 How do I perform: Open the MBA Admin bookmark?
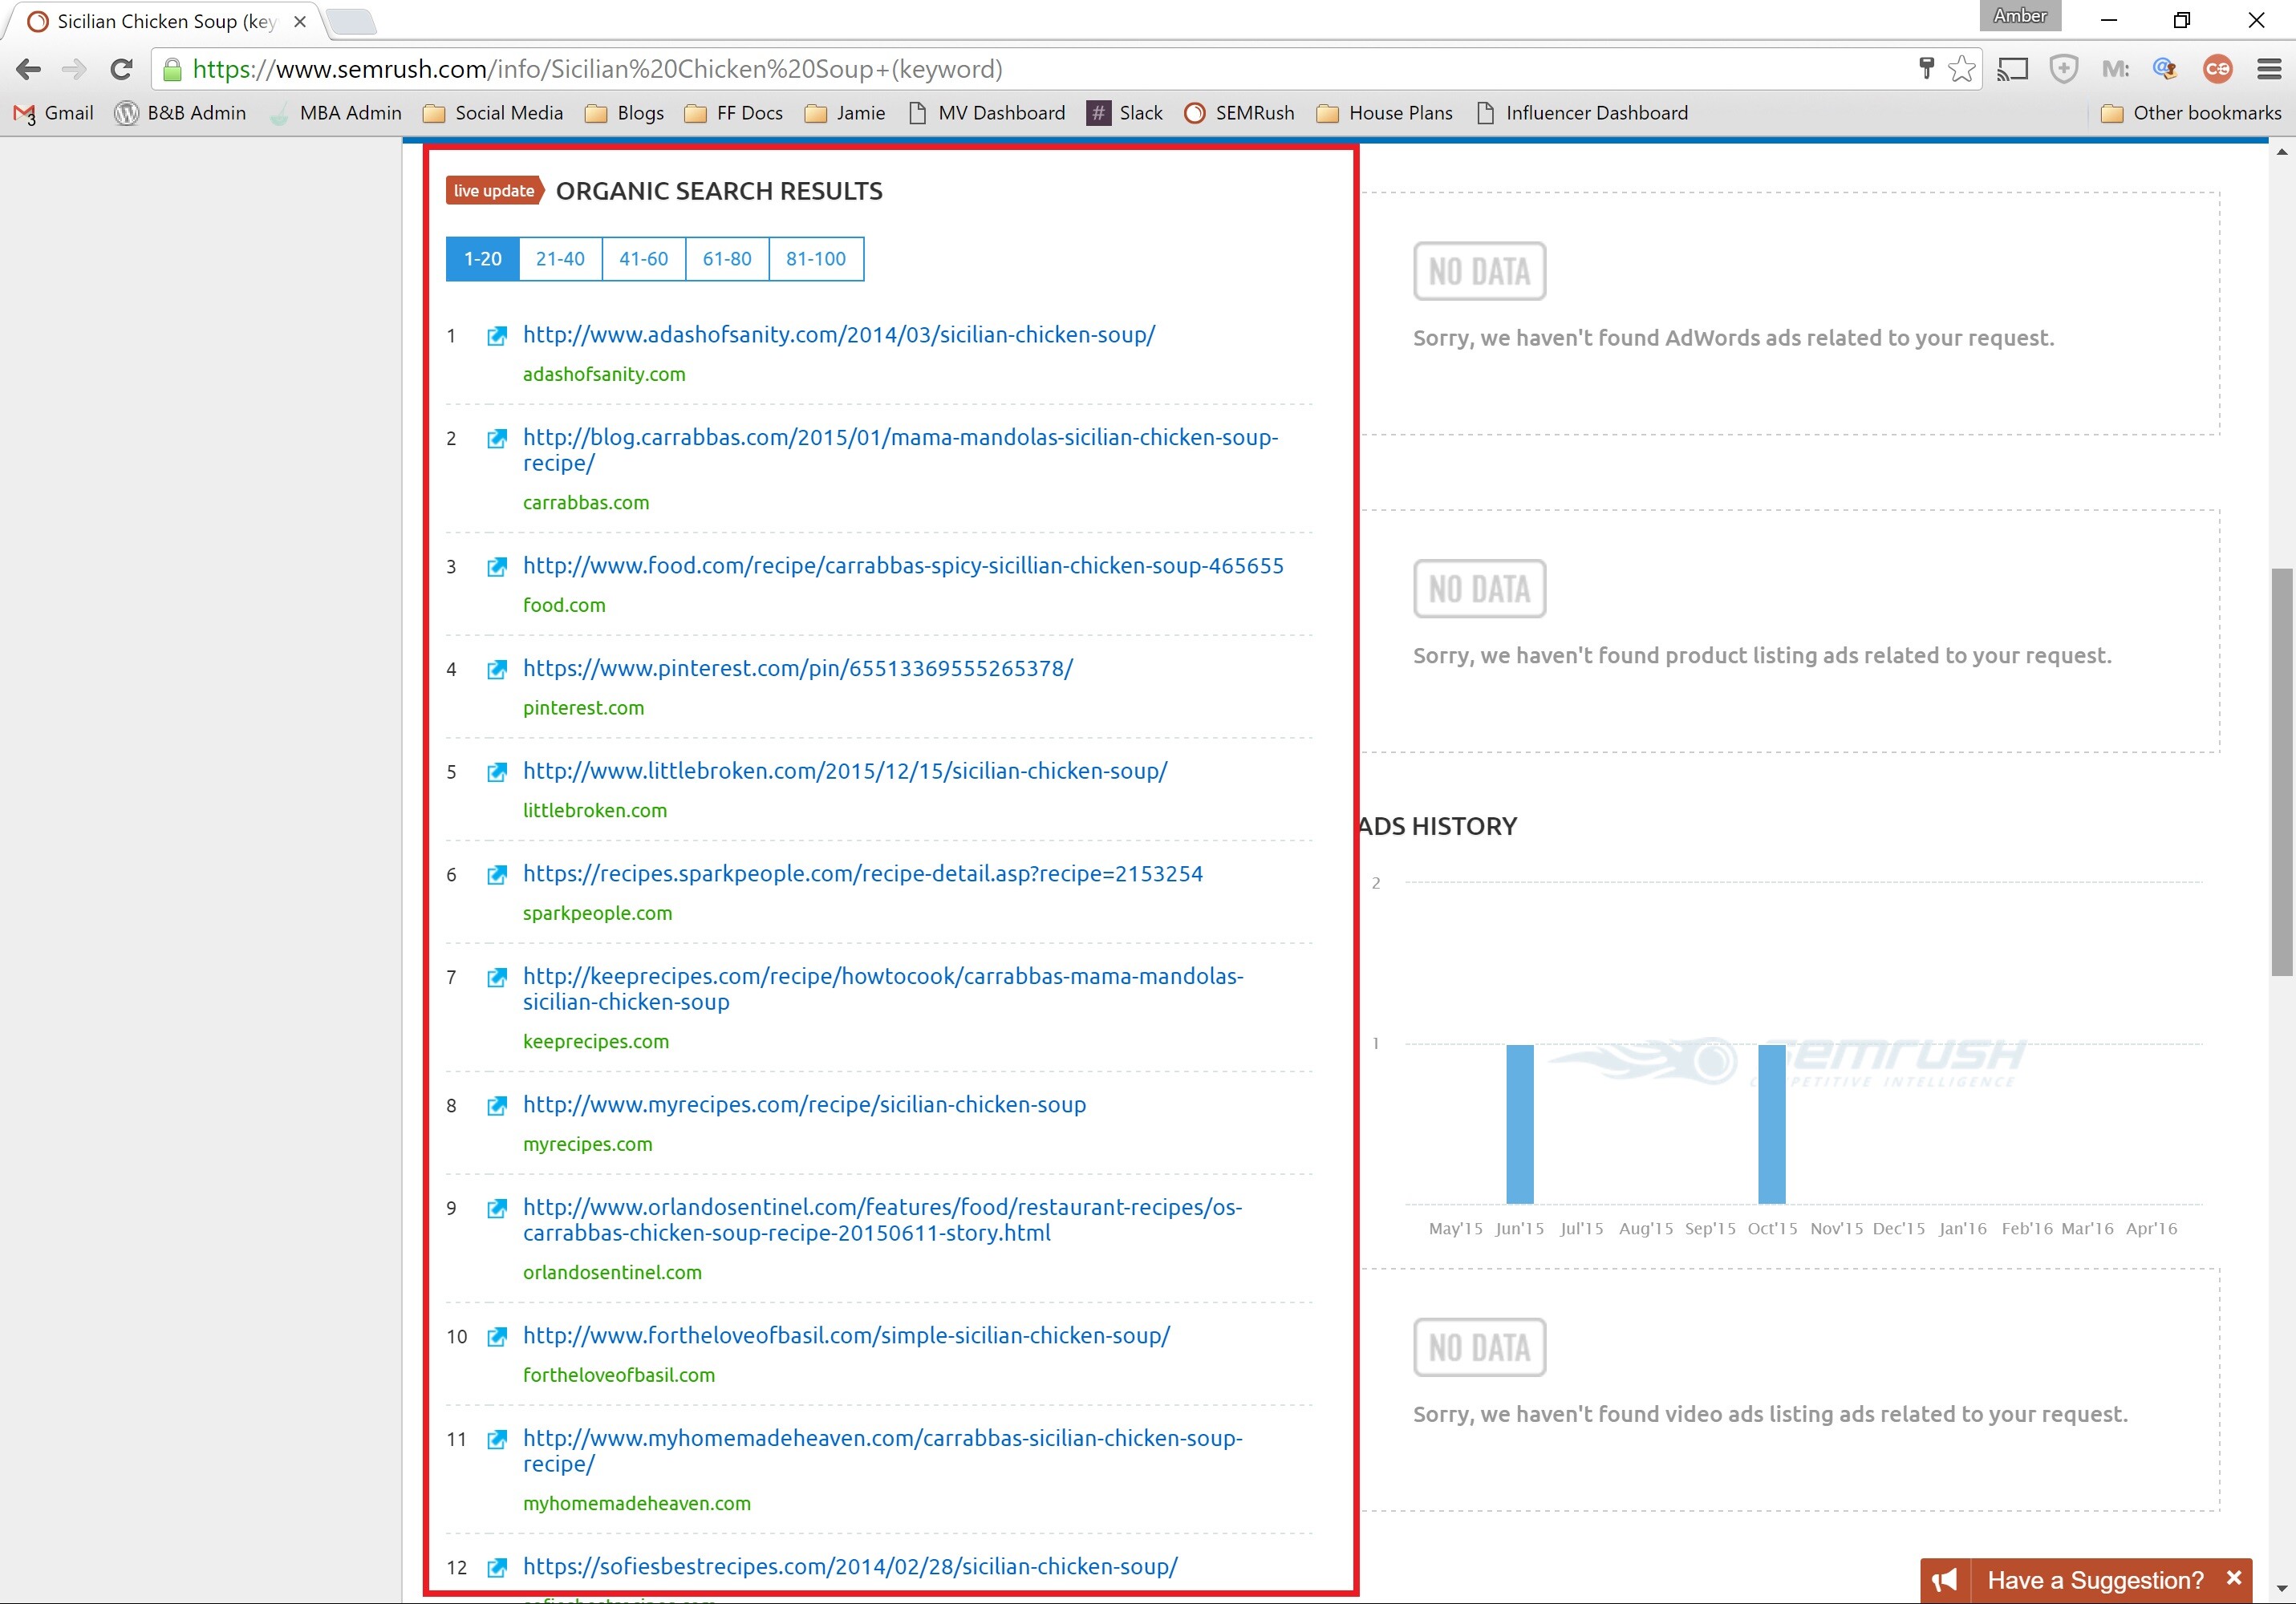point(336,113)
